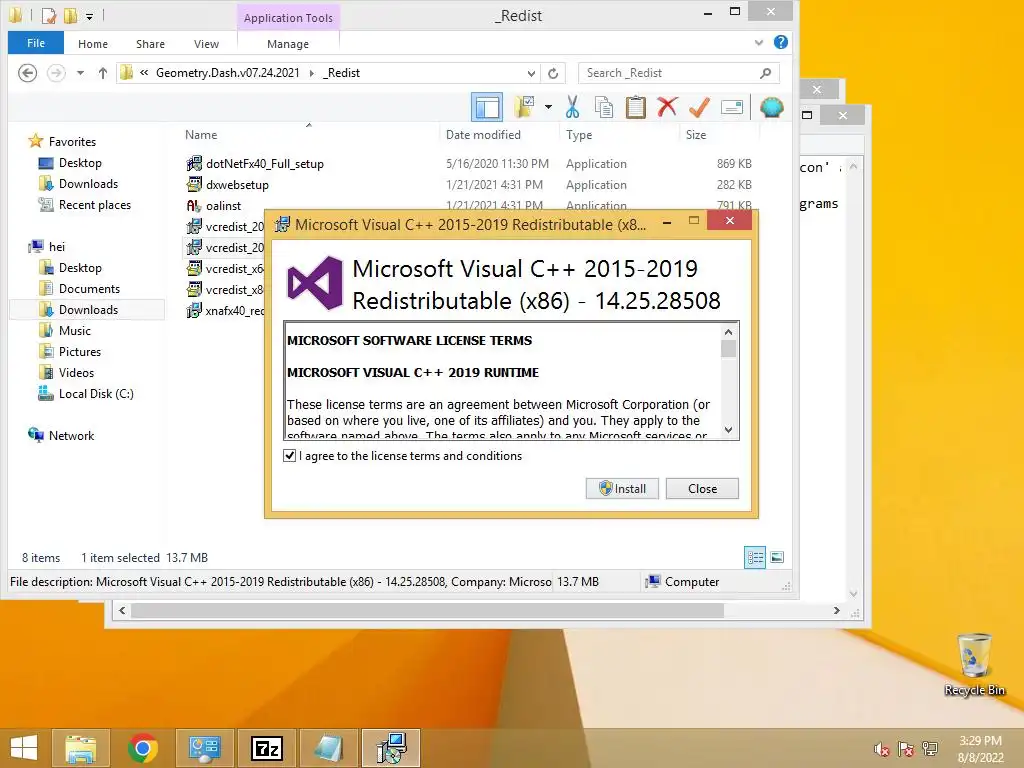Open the dropdown arrow beside folder icon

pos(548,107)
